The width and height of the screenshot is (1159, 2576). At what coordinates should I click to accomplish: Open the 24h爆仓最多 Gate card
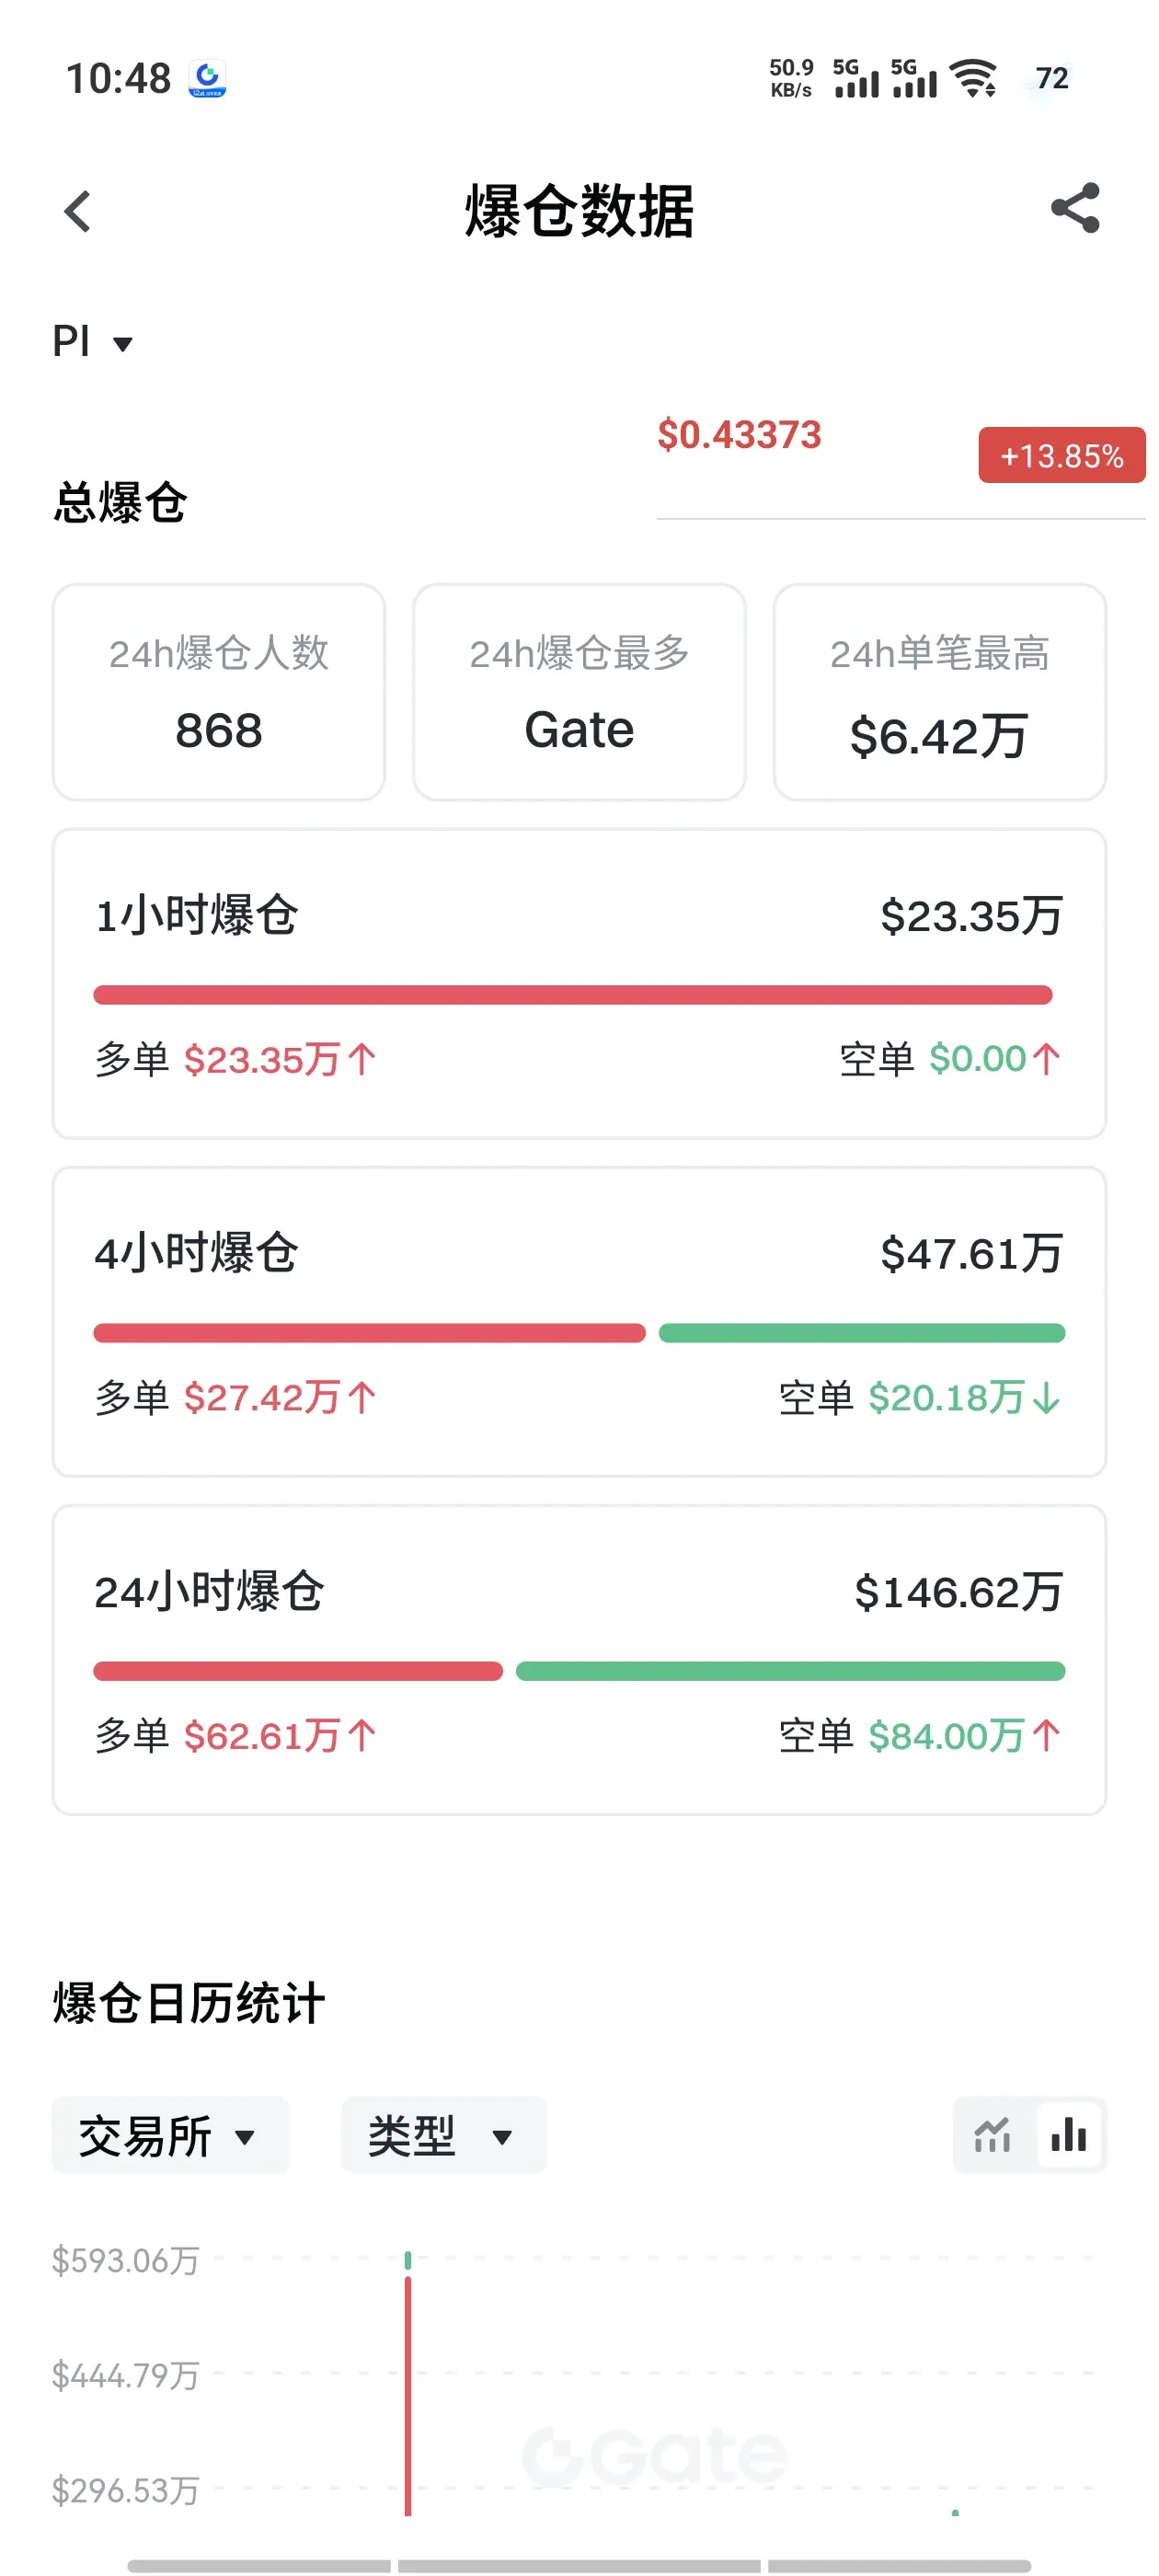579,692
